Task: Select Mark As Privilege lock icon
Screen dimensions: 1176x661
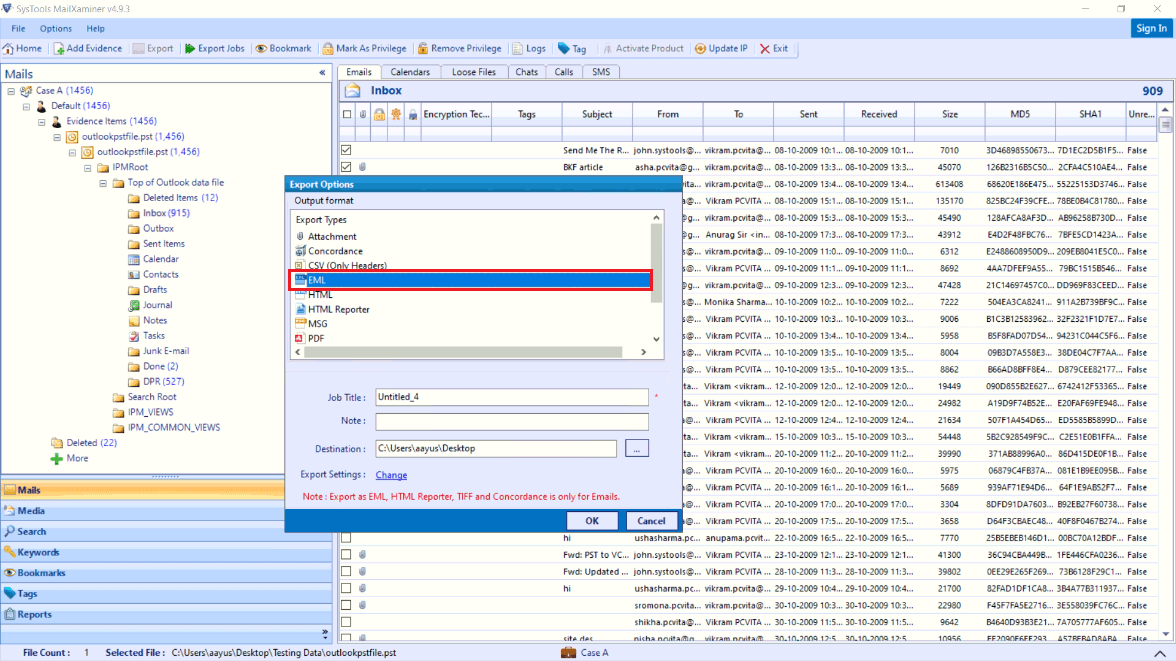Action: [328, 49]
